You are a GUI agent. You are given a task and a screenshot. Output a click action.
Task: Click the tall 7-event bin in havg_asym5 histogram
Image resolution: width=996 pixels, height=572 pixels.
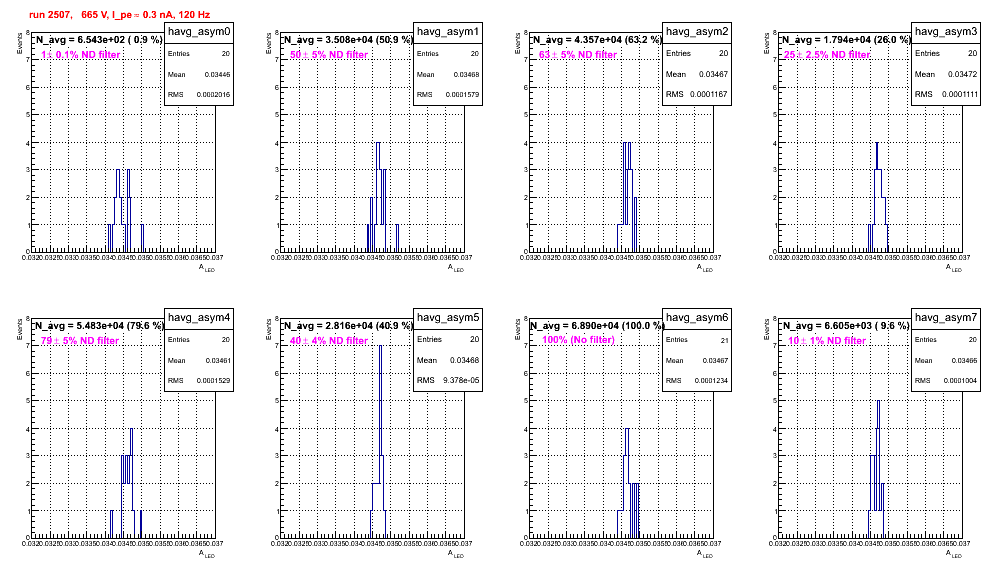[380, 442]
